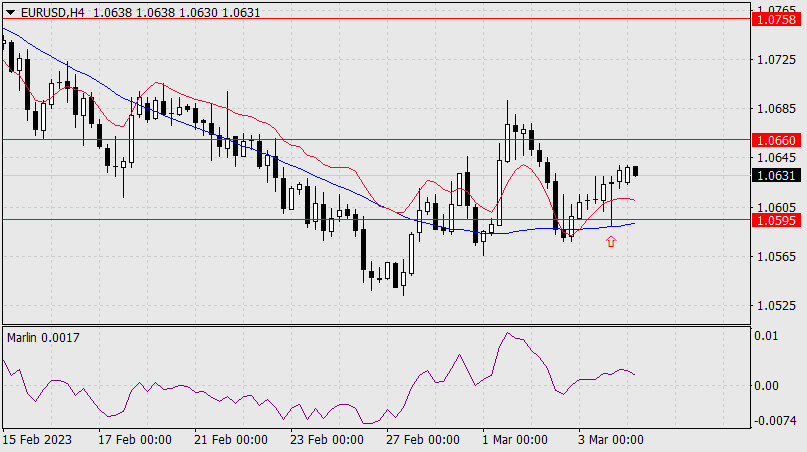Image resolution: width=807 pixels, height=452 pixels.
Task: Click the red horizontal line at 1.0595
Action: point(377,220)
